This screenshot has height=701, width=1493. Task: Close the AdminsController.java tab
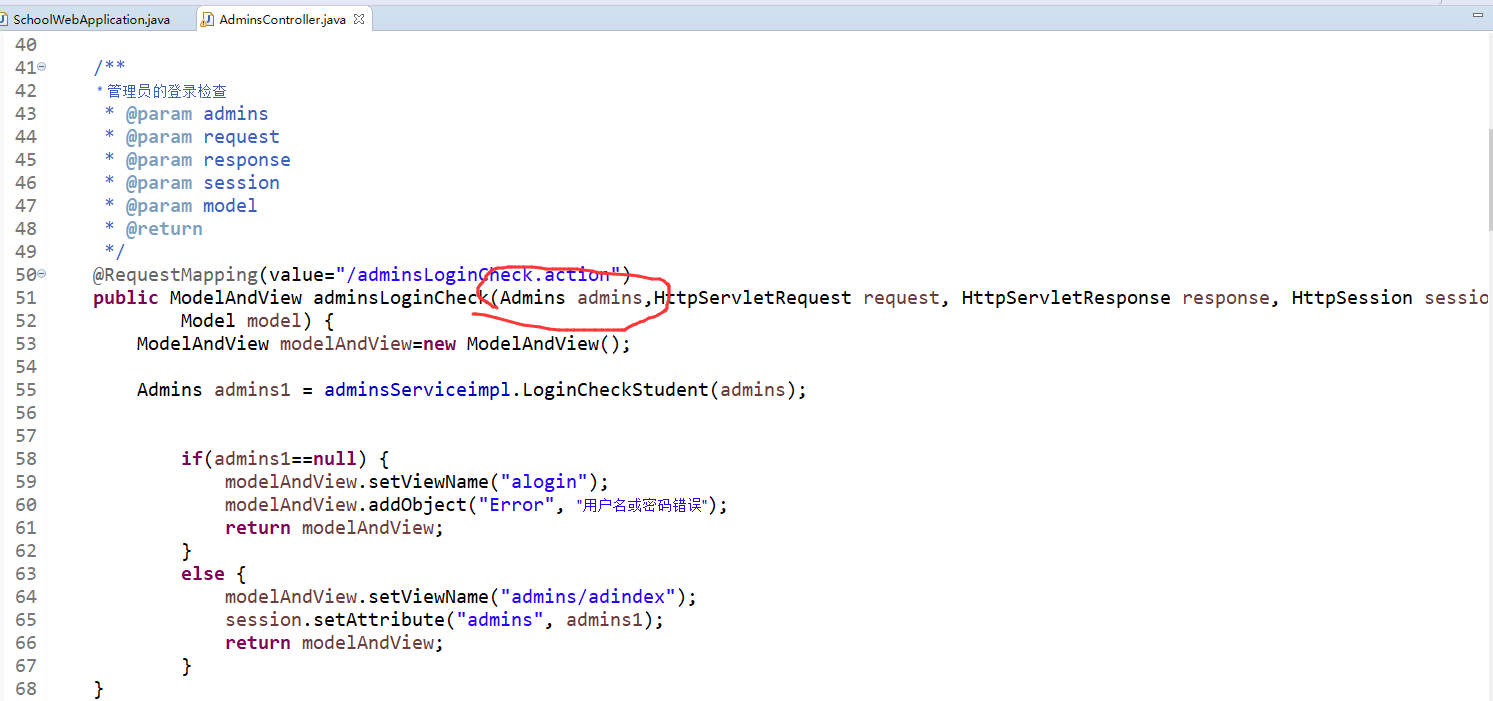point(359,19)
